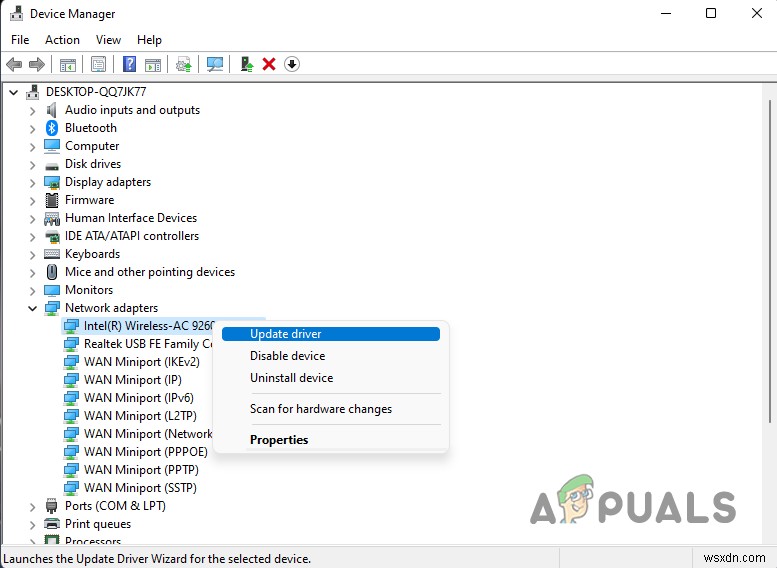This screenshot has width=777, height=568.
Task: Expand the Firmware category
Action: click(33, 201)
